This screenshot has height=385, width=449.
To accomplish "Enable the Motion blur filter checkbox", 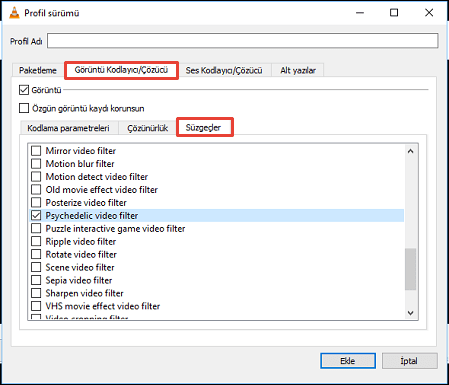I will click(36, 164).
